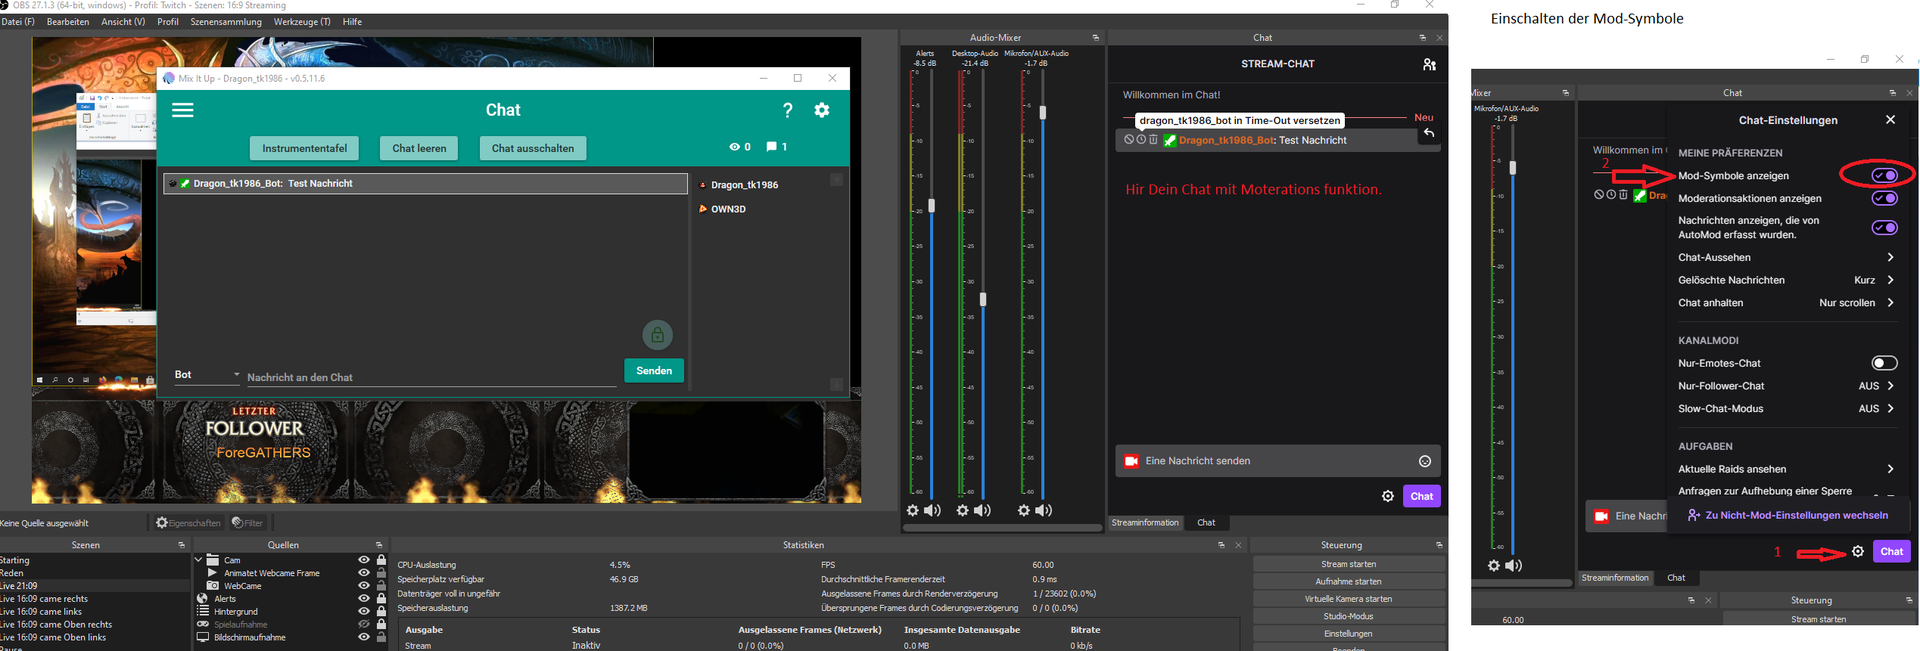The height and width of the screenshot is (651, 1920).
Task: Enable Nur-Emotes-Chat toggle
Action: pyautogui.click(x=1884, y=363)
